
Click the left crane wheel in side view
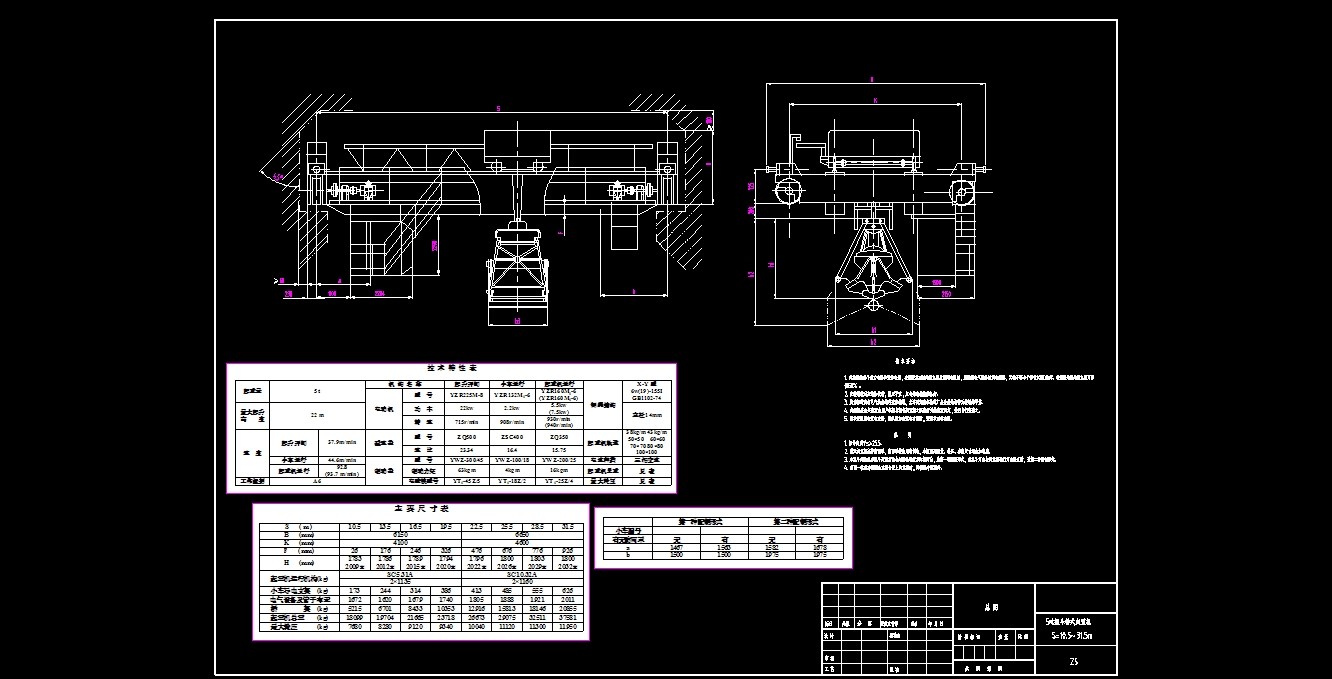pos(787,189)
